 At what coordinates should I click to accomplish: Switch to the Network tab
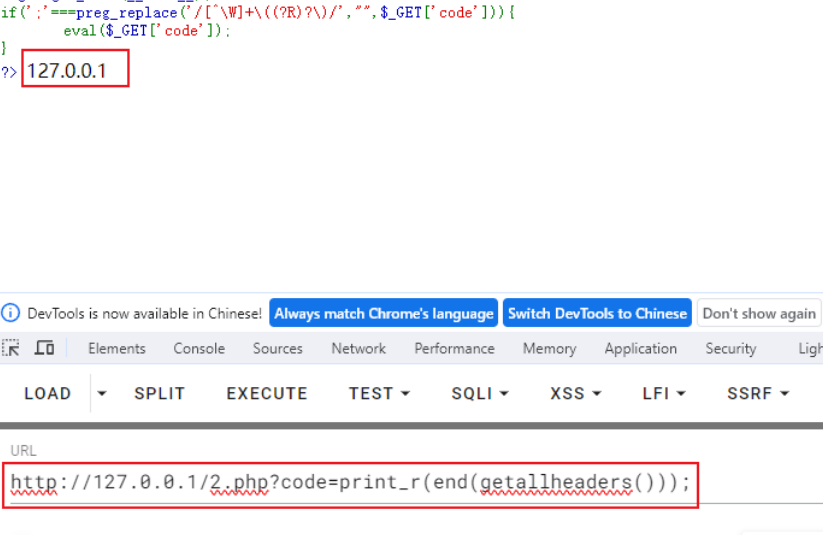[x=358, y=349]
